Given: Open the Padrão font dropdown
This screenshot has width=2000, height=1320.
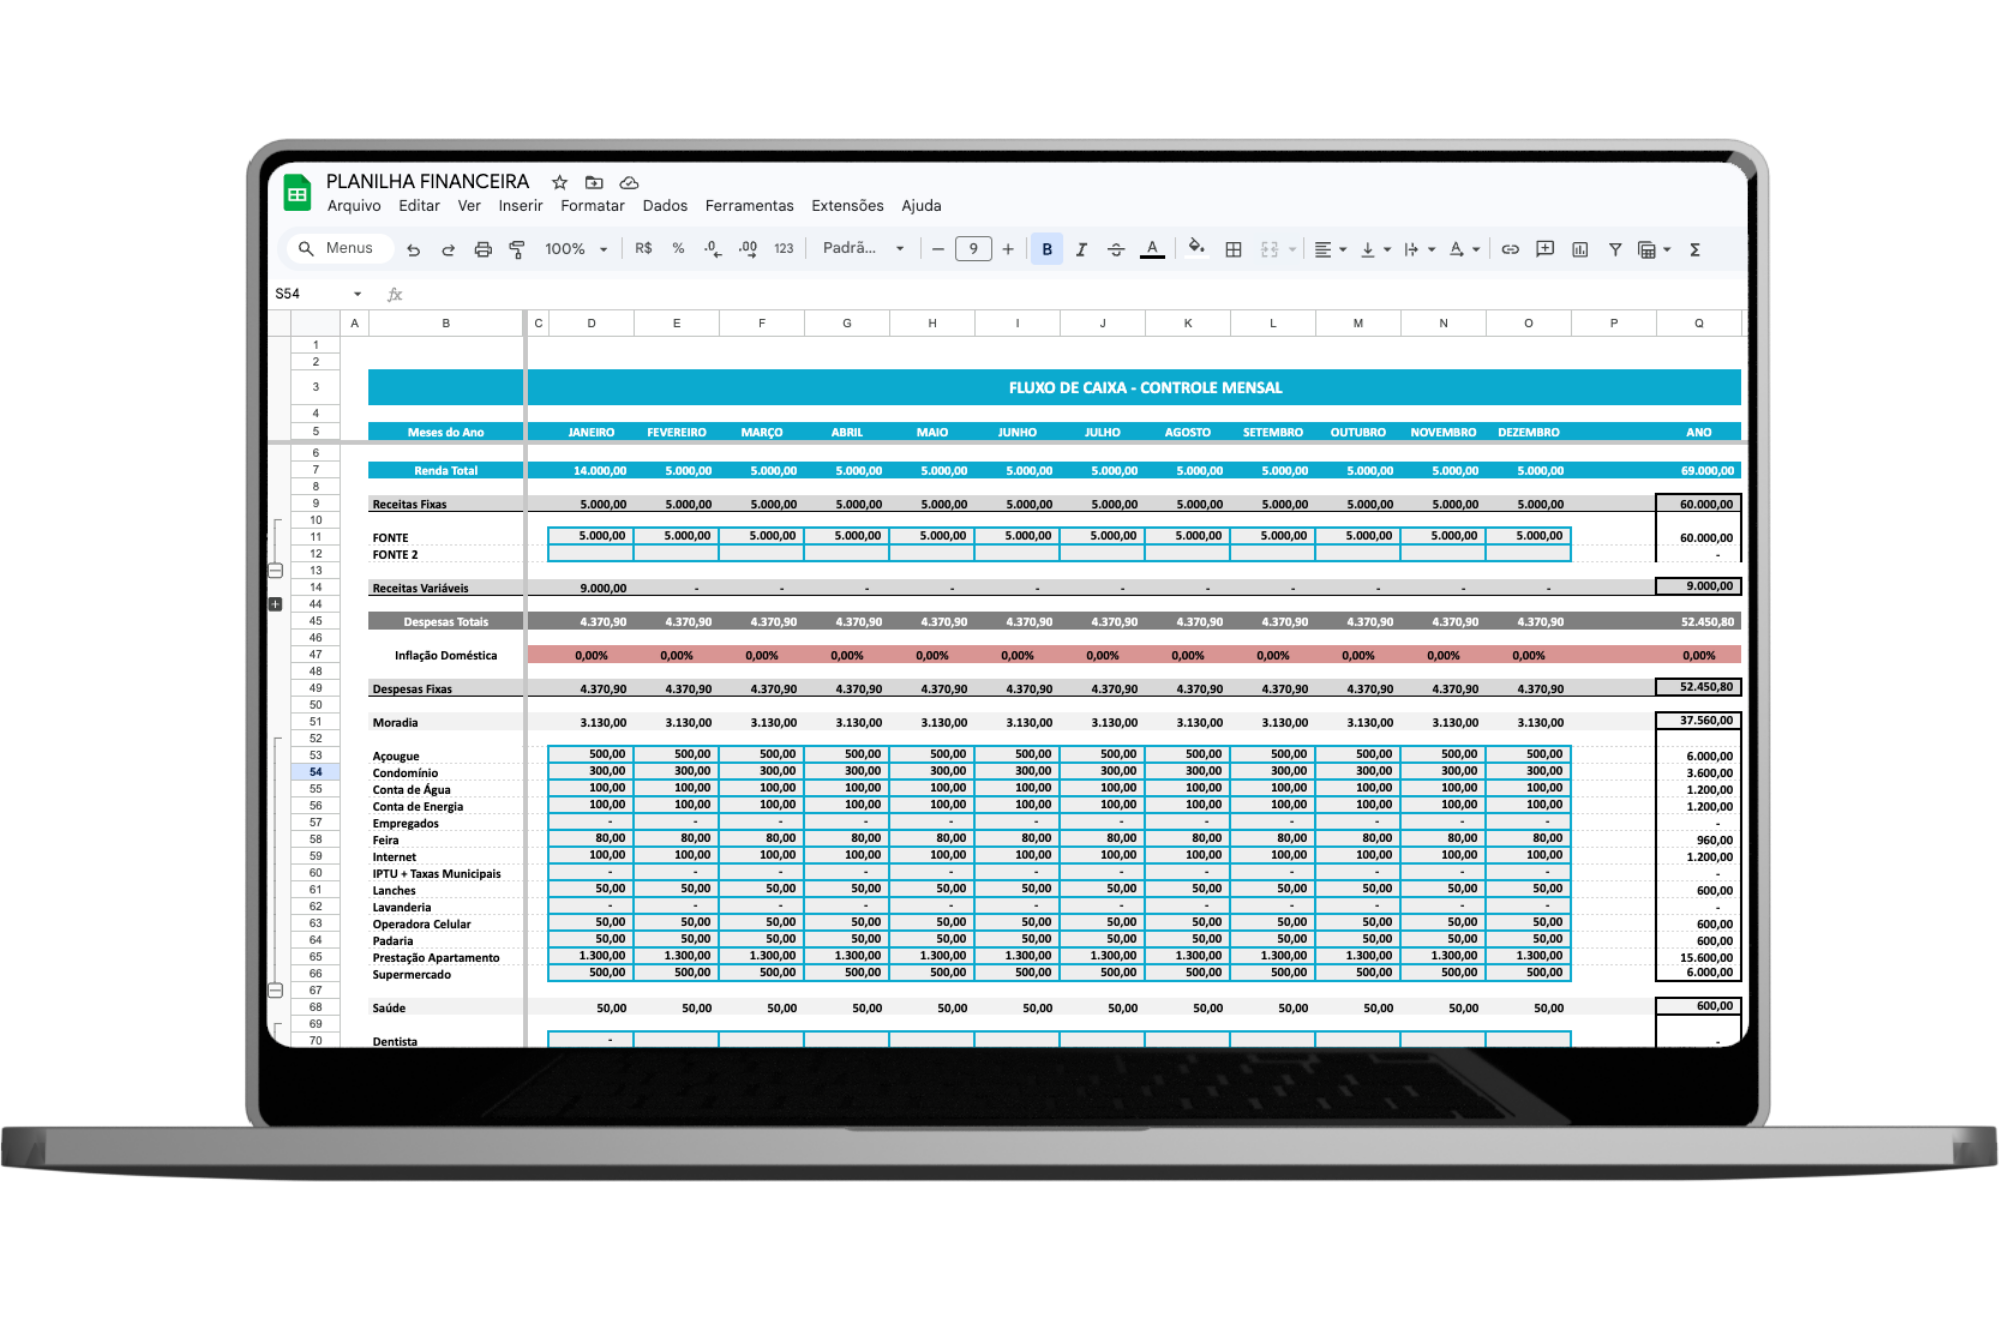Looking at the screenshot, I should pos(862,248).
